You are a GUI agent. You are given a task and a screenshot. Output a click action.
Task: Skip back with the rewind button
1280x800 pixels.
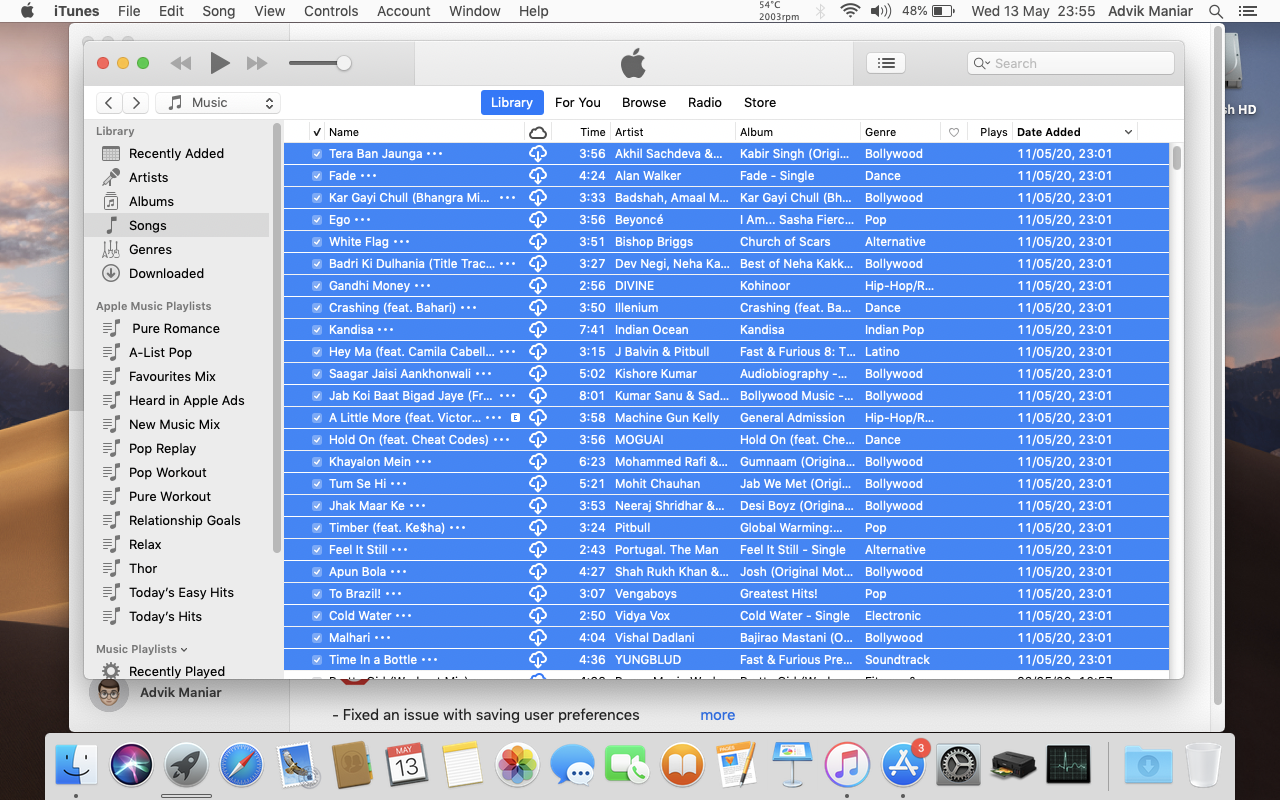[x=181, y=63]
